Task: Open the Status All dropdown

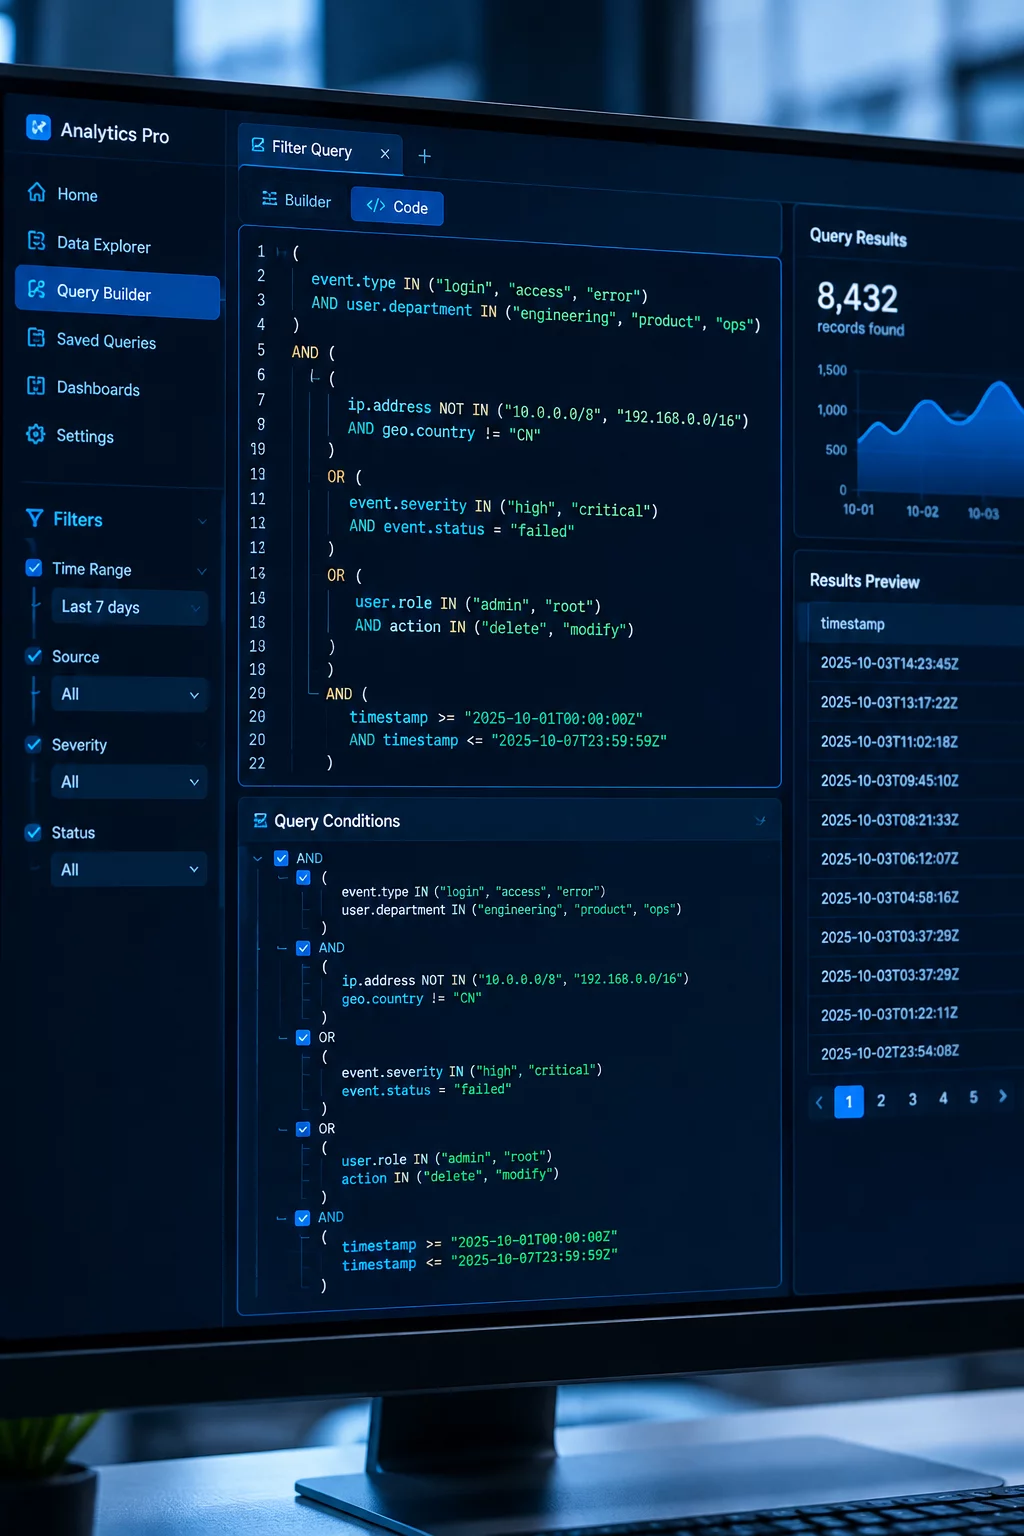Action: 129,870
